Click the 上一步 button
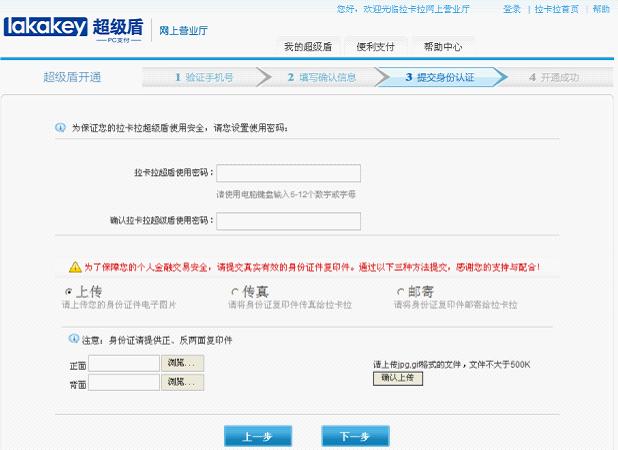 click(258, 436)
